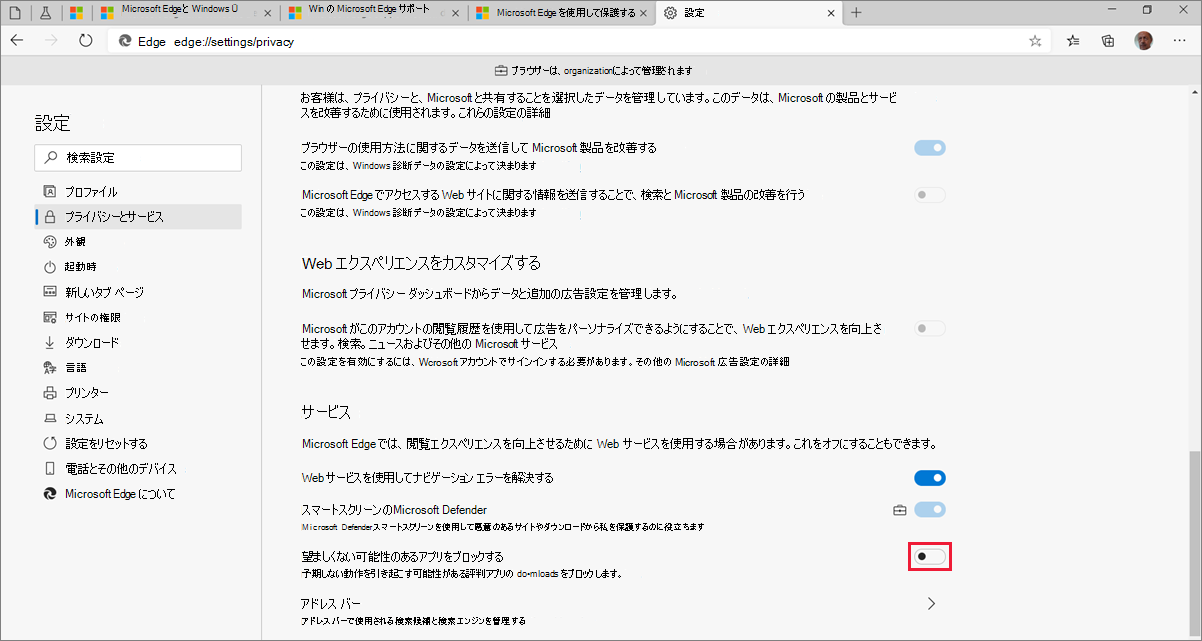This screenshot has height=641, width=1202.
Task: Open the Collections icon in the toolbar
Action: coord(1108,41)
